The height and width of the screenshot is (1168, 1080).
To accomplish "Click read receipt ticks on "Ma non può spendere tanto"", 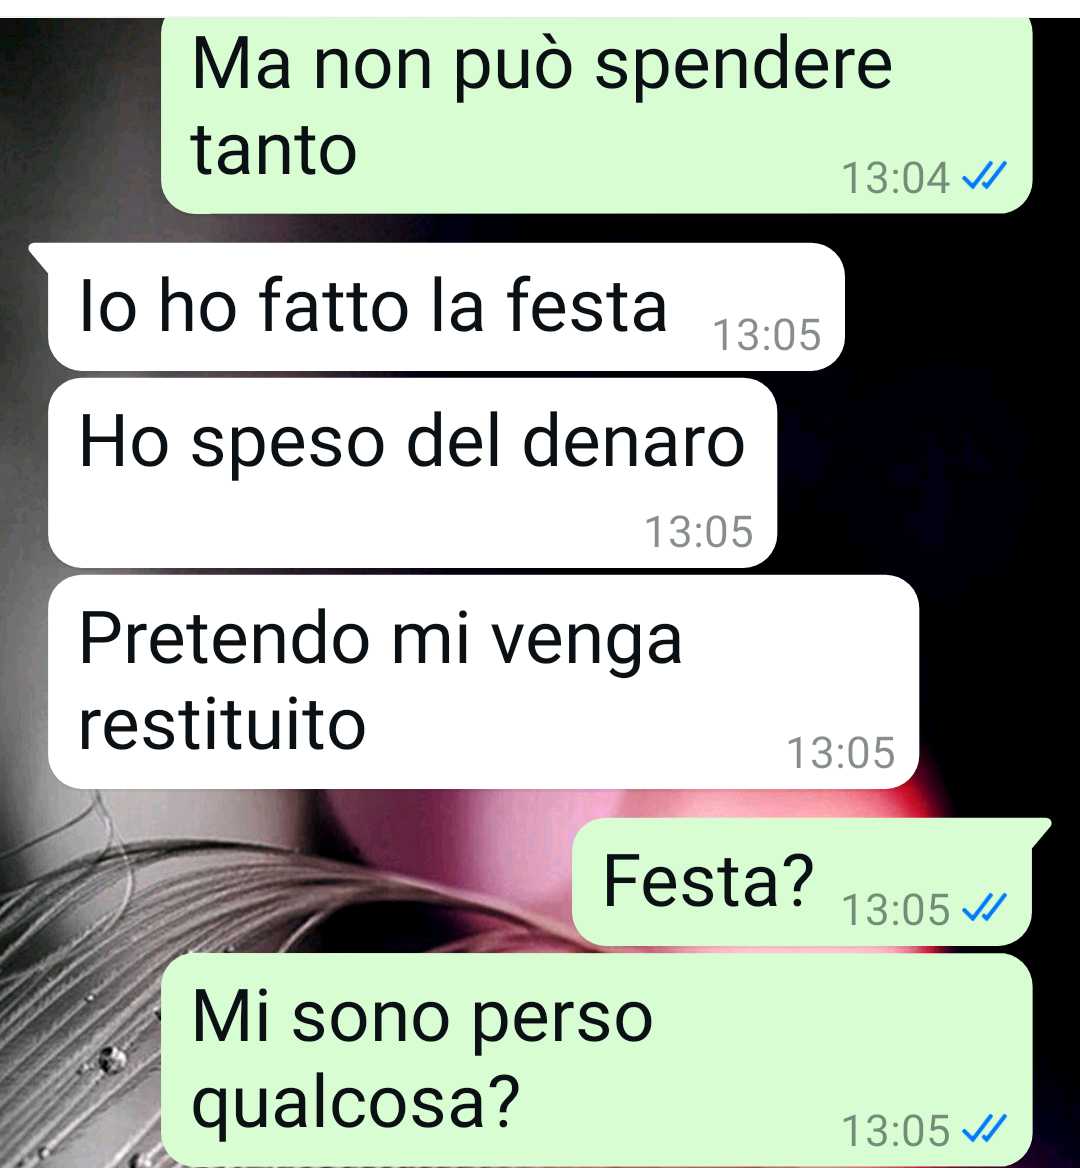I will (x=984, y=177).
